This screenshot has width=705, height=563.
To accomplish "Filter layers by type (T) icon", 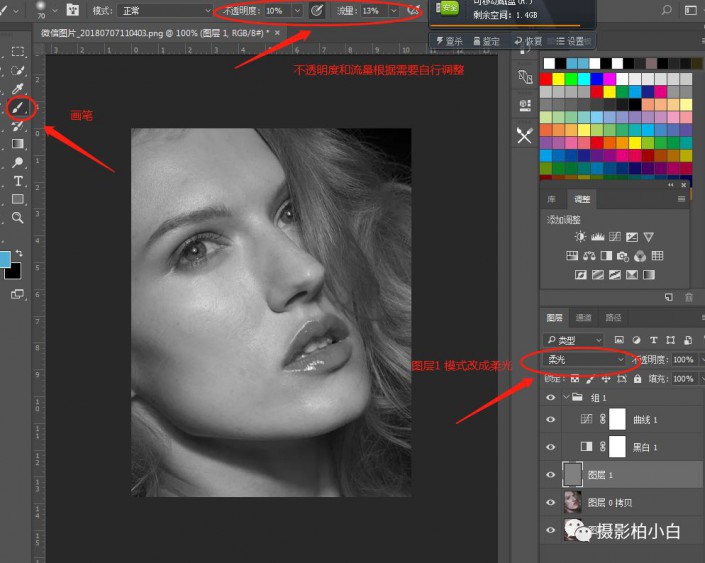I will tap(653, 340).
